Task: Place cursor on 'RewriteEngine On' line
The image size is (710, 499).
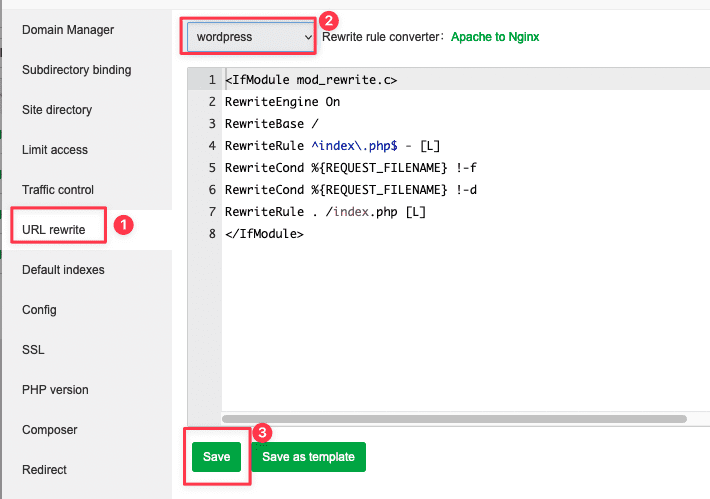Action: pos(283,102)
